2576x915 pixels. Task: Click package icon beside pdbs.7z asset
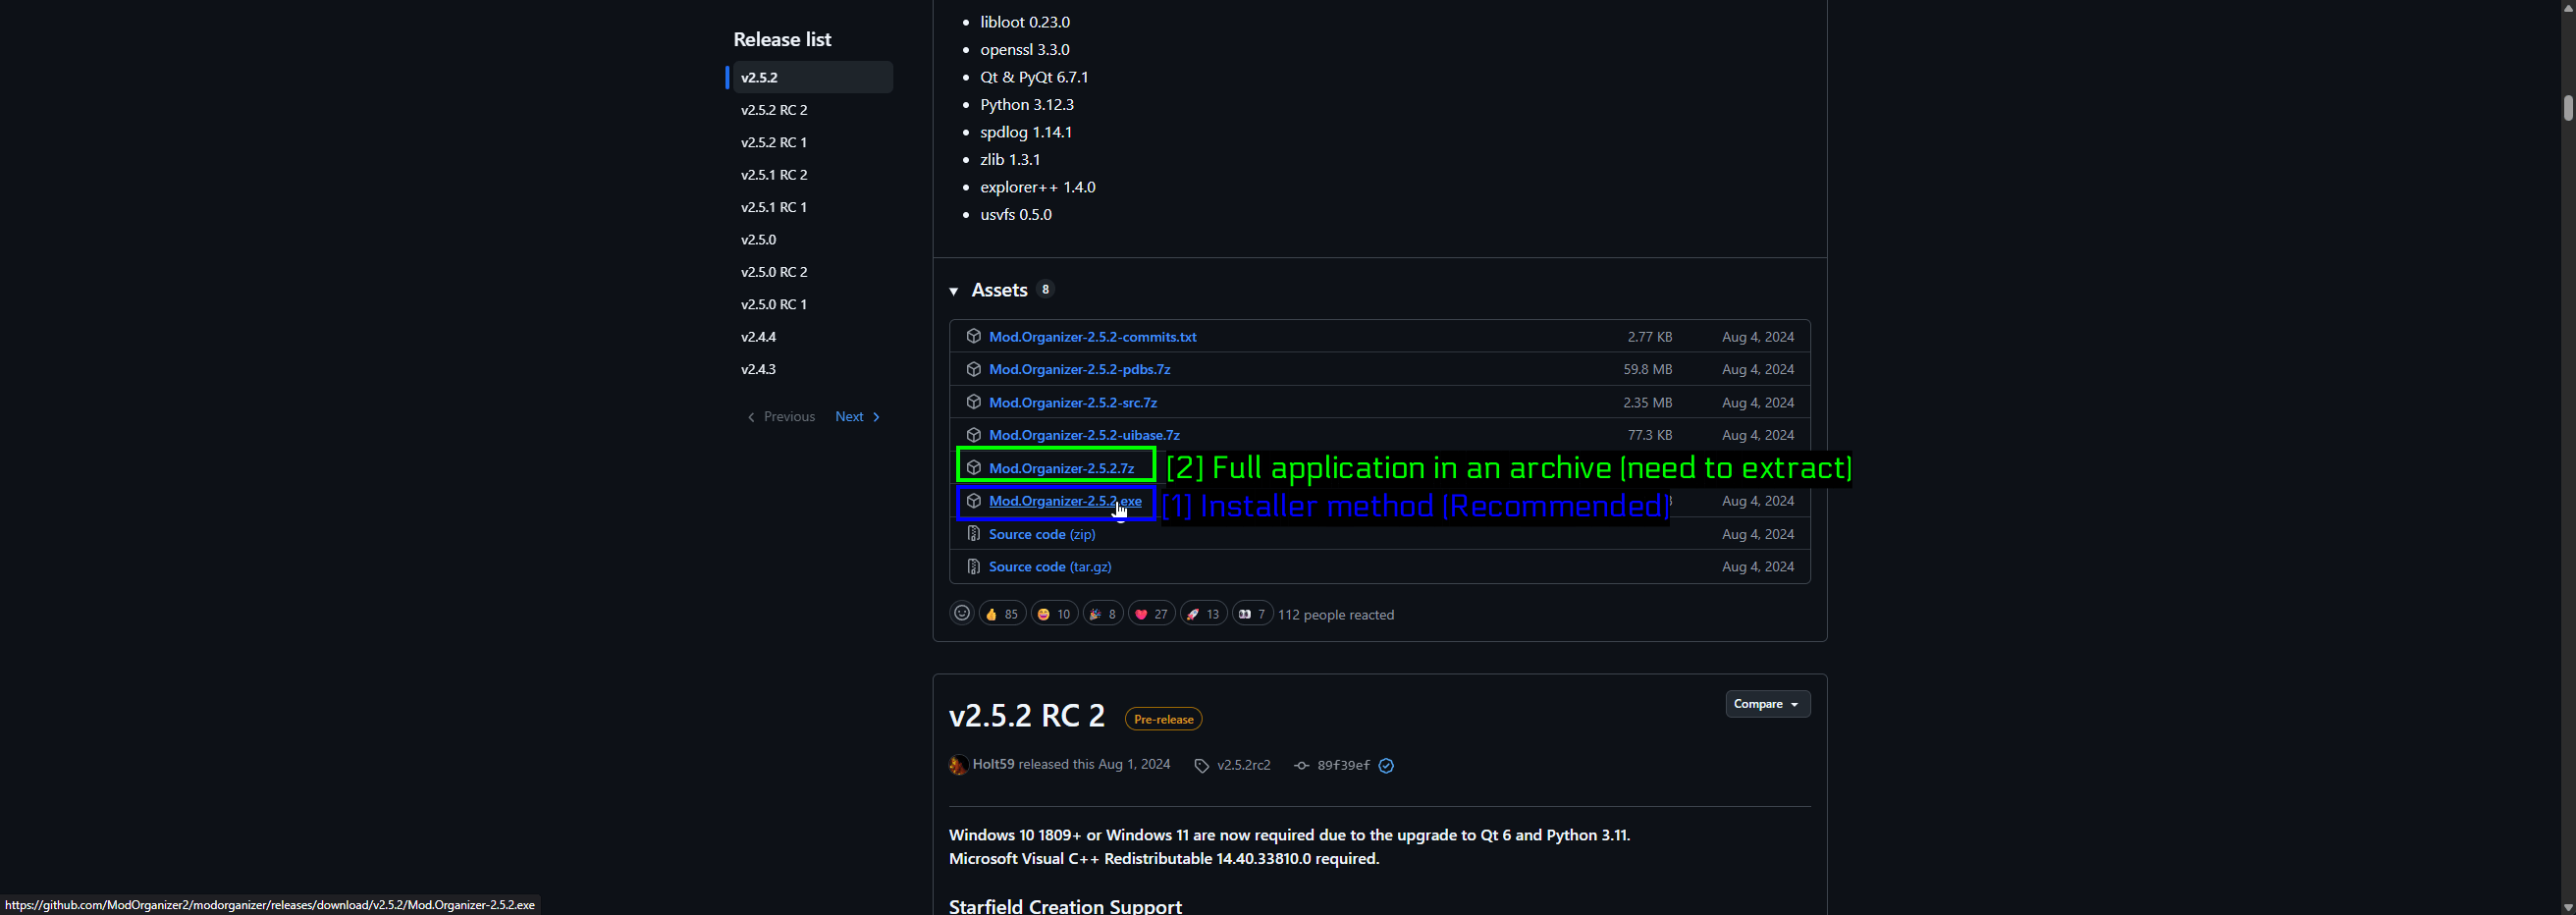click(x=973, y=369)
